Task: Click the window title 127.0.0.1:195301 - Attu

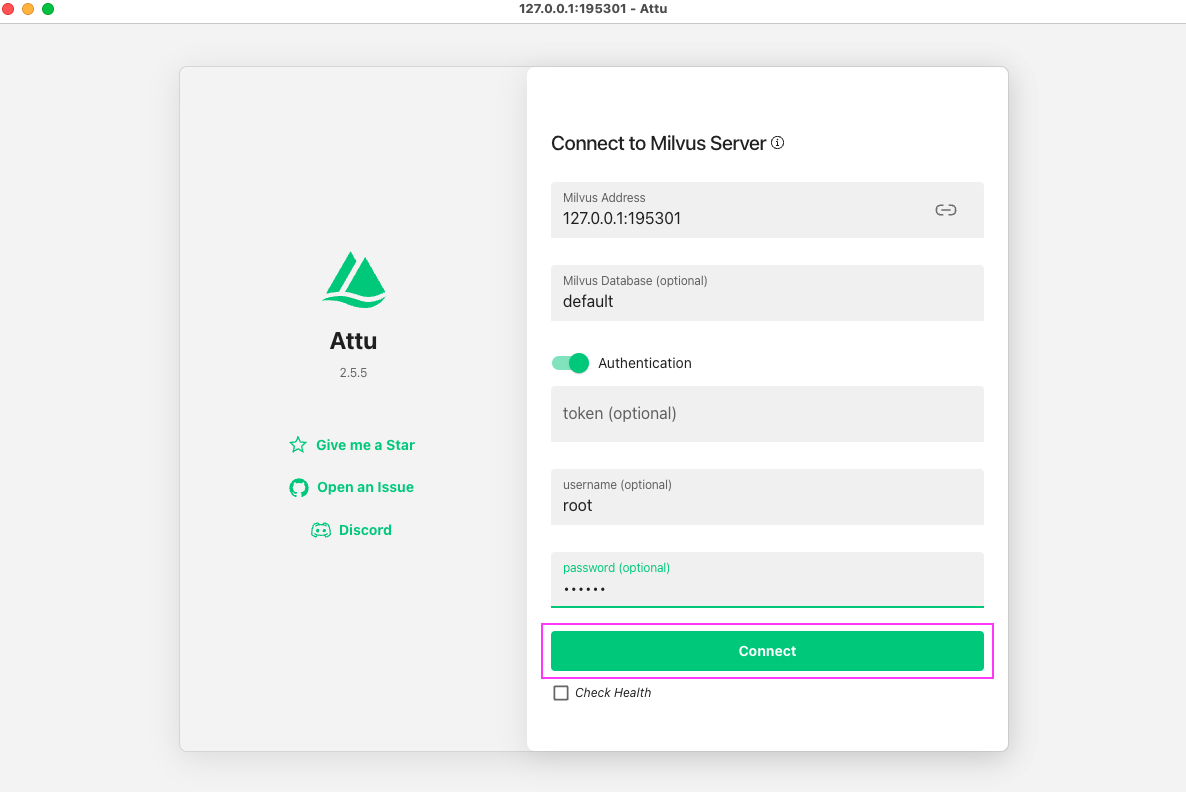Action: pyautogui.click(x=593, y=9)
